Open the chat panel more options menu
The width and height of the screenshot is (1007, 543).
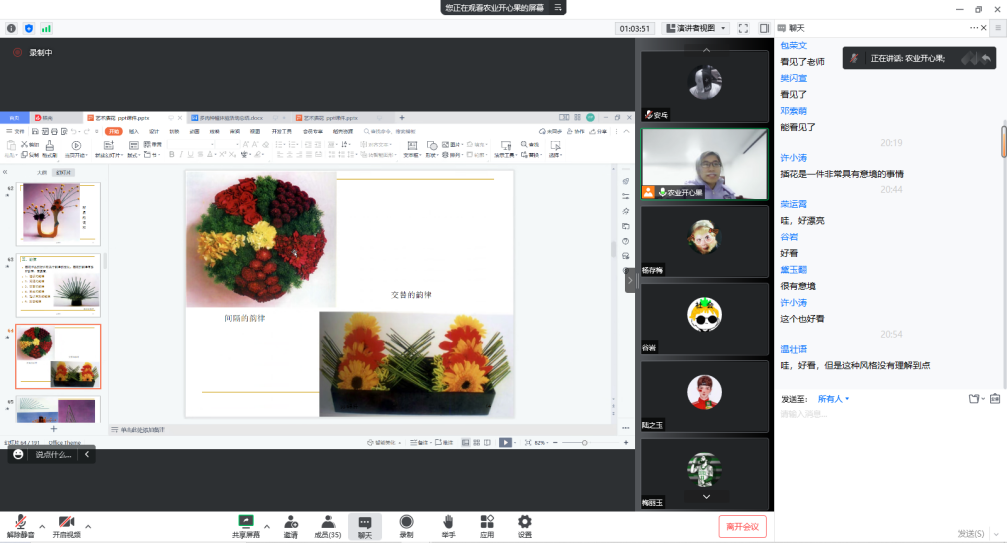tap(972, 28)
